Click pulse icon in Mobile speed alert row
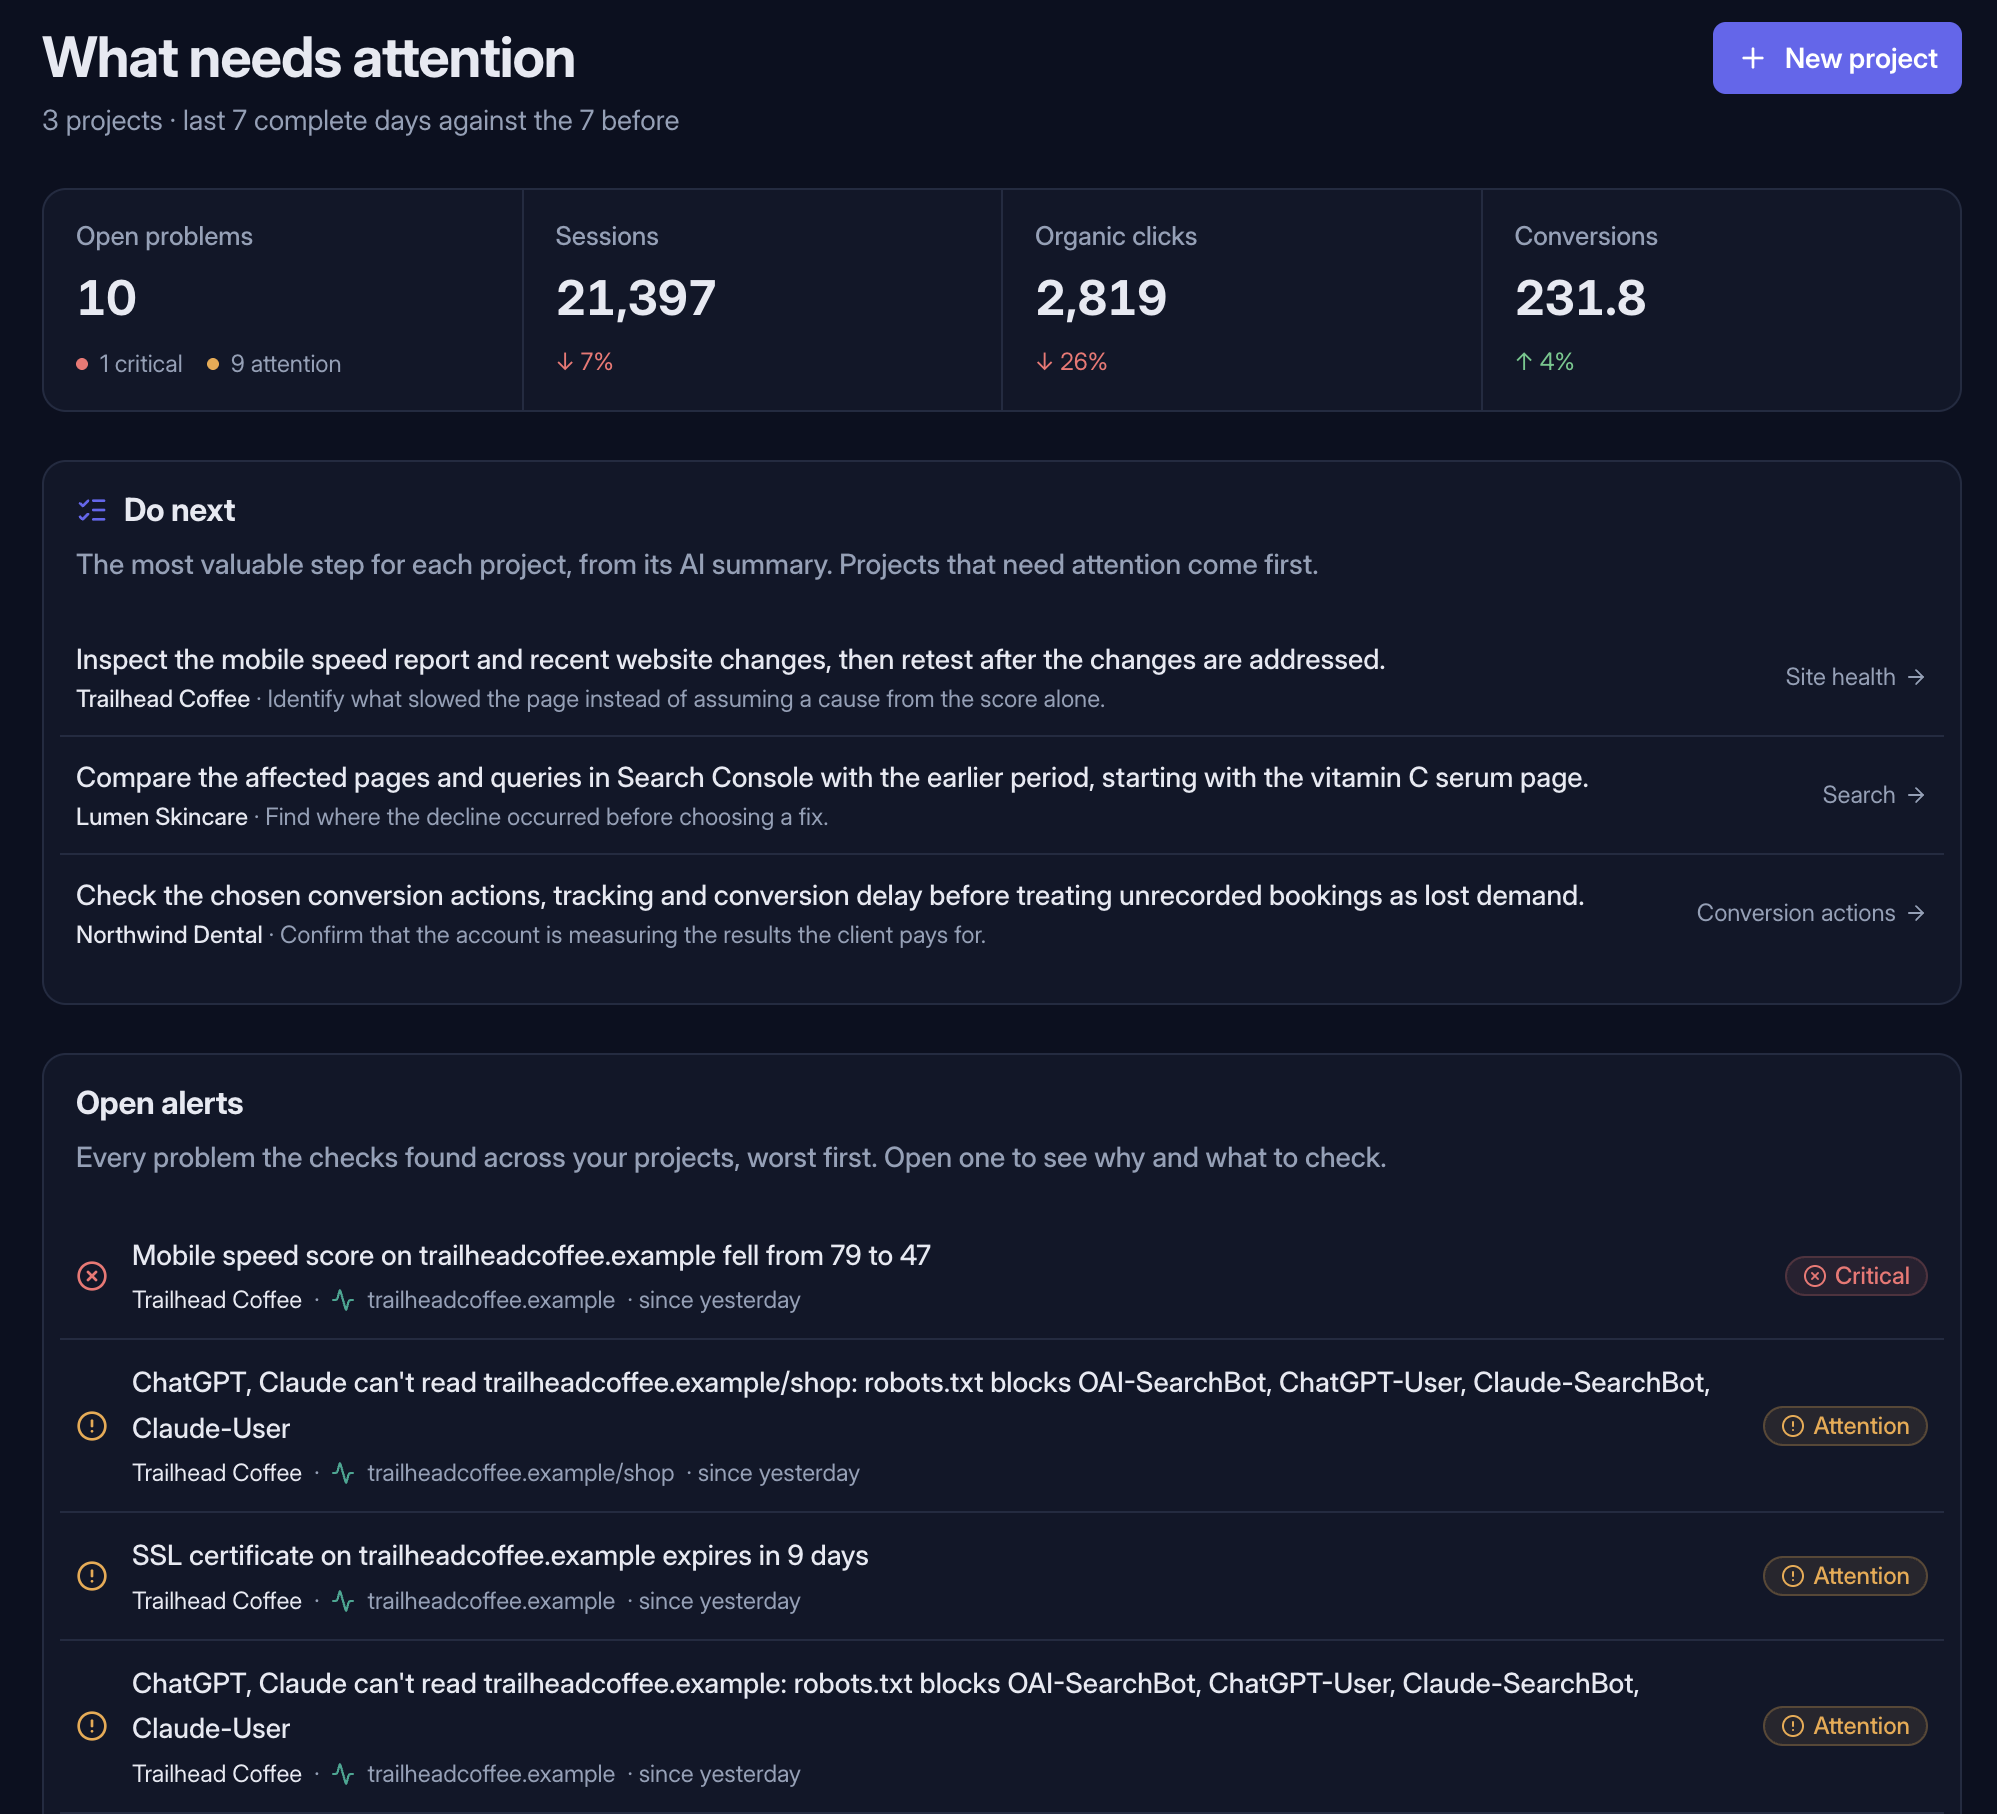Viewport: 1997px width, 1814px height. [343, 1300]
